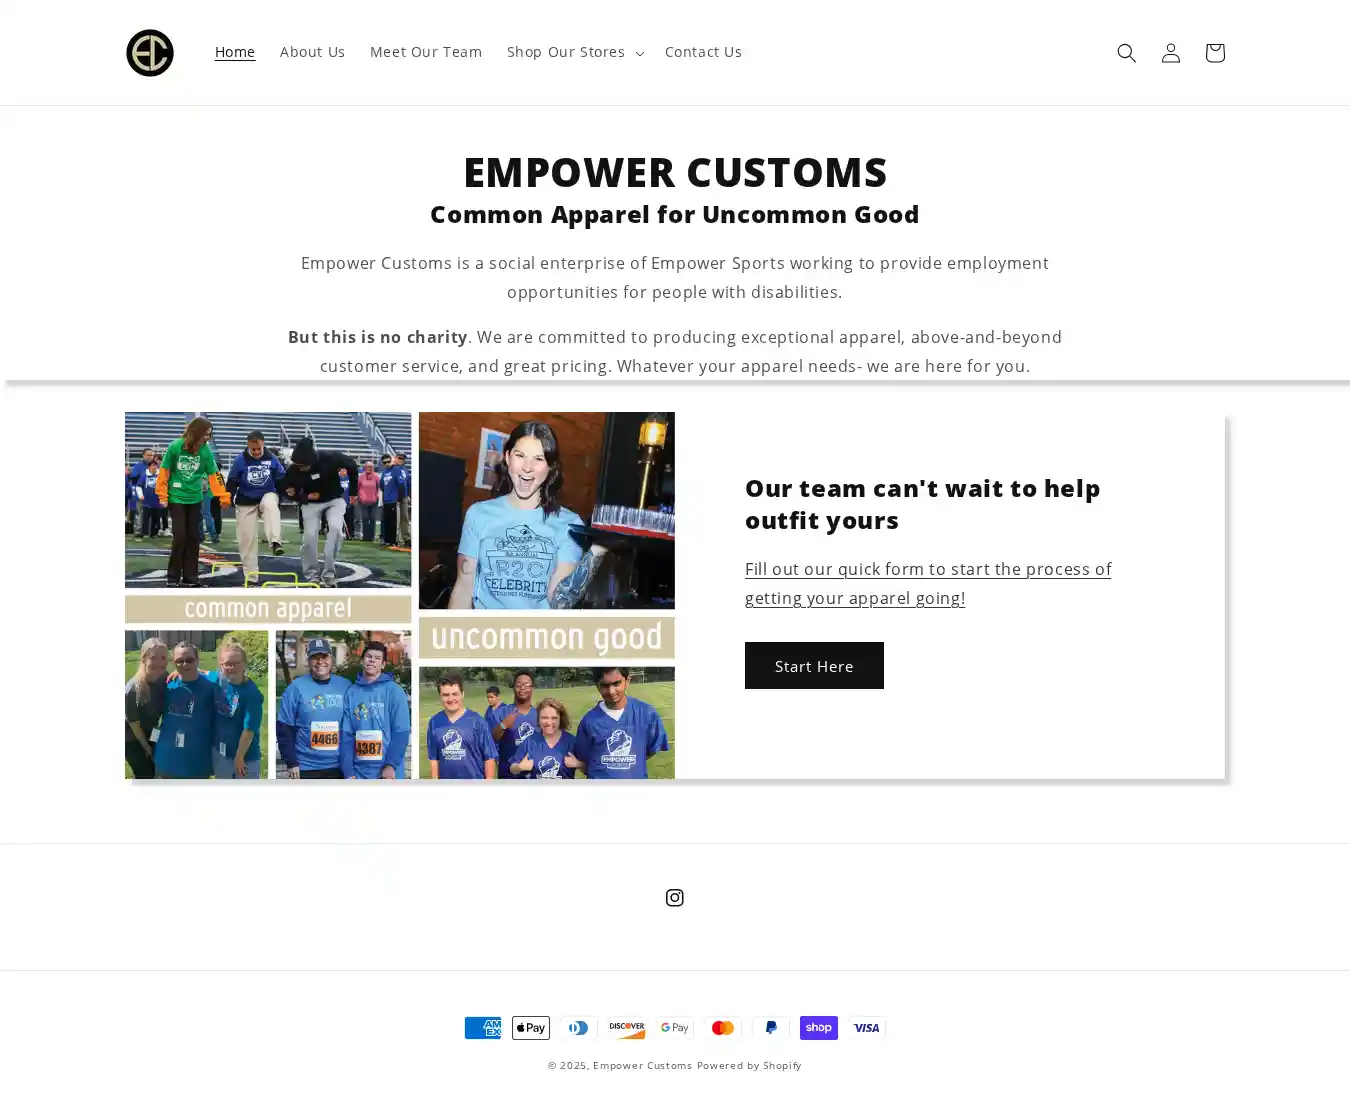Open the About Us page
The image size is (1350, 1111).
tap(312, 52)
